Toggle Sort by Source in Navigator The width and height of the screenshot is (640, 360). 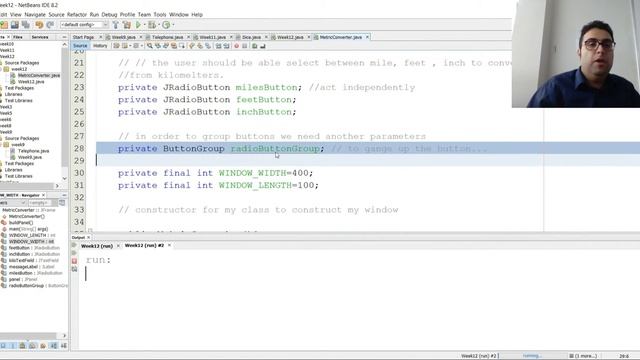[64, 346]
